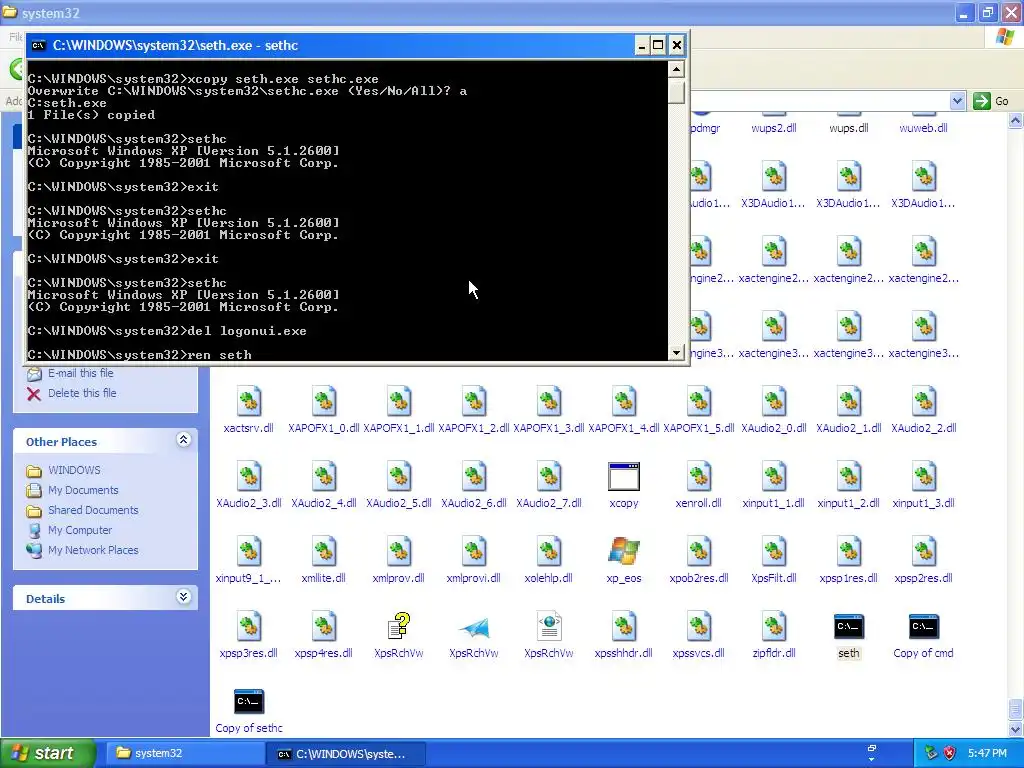Select the xcopy application icon
This screenshot has width=1024, height=768.
click(624, 477)
